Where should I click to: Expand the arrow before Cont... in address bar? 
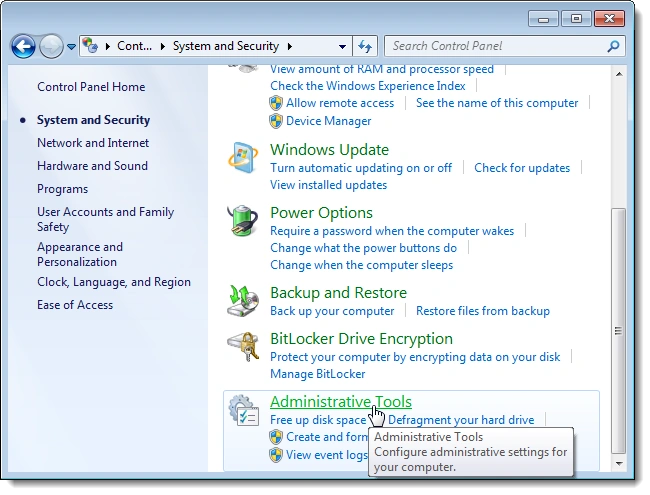(x=108, y=46)
